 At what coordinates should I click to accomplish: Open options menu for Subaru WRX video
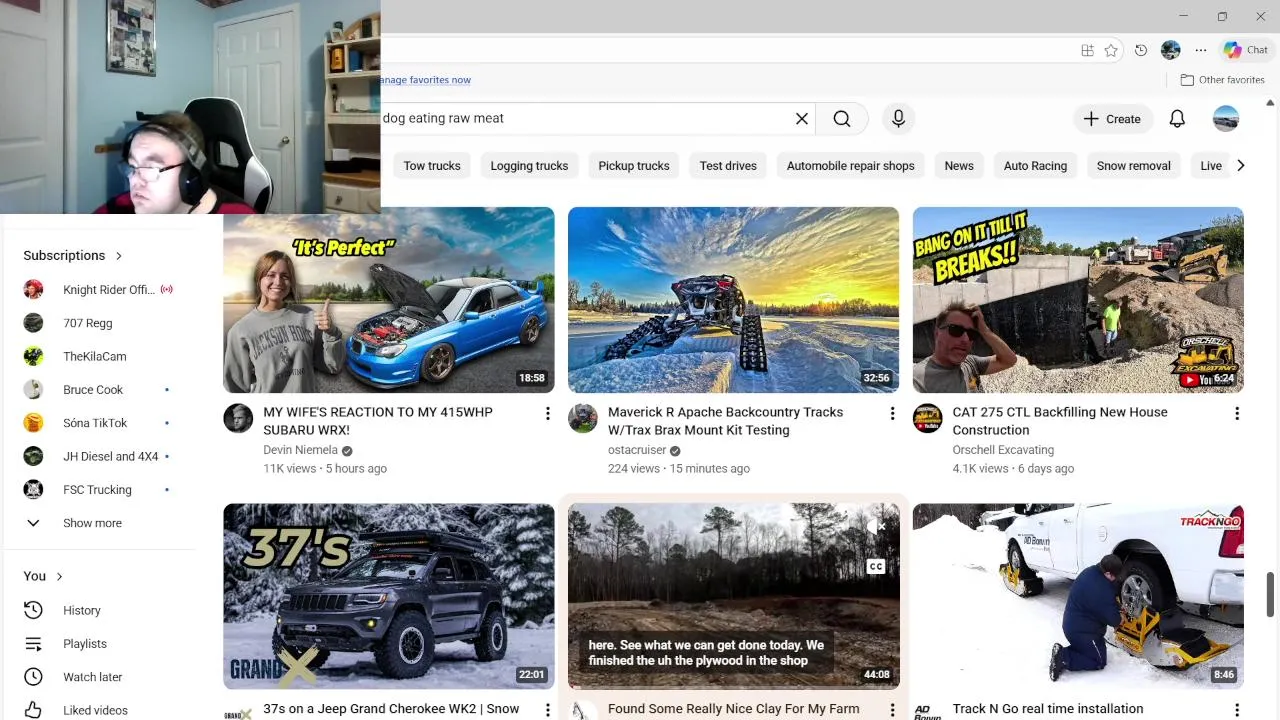click(547, 413)
